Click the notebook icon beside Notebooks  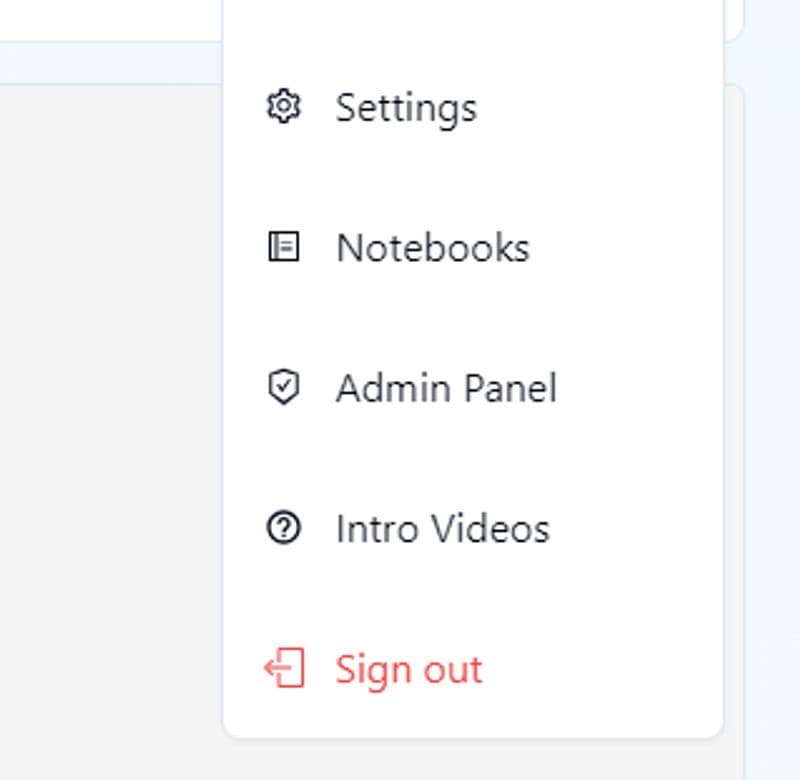coord(284,247)
